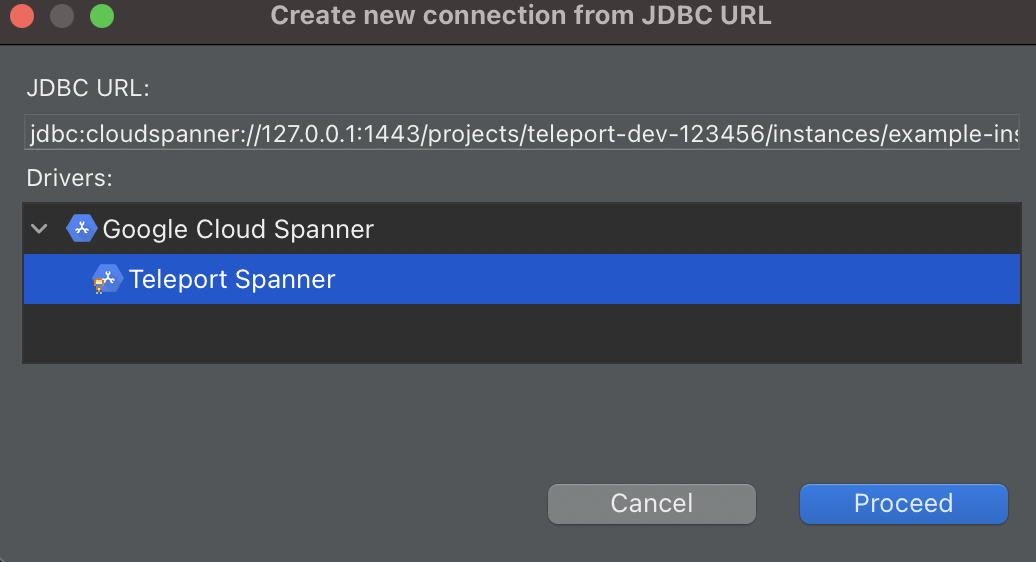The height and width of the screenshot is (562, 1036).
Task: Click the 'Drivers:' list label
Action: (70, 179)
